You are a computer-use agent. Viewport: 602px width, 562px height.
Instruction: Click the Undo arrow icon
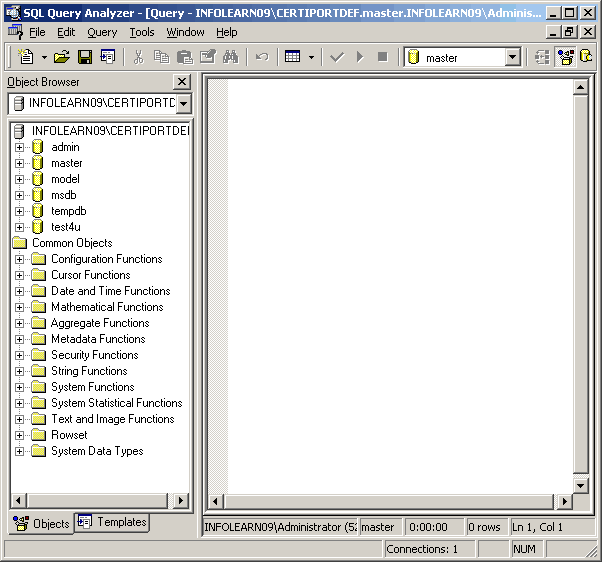point(262,57)
